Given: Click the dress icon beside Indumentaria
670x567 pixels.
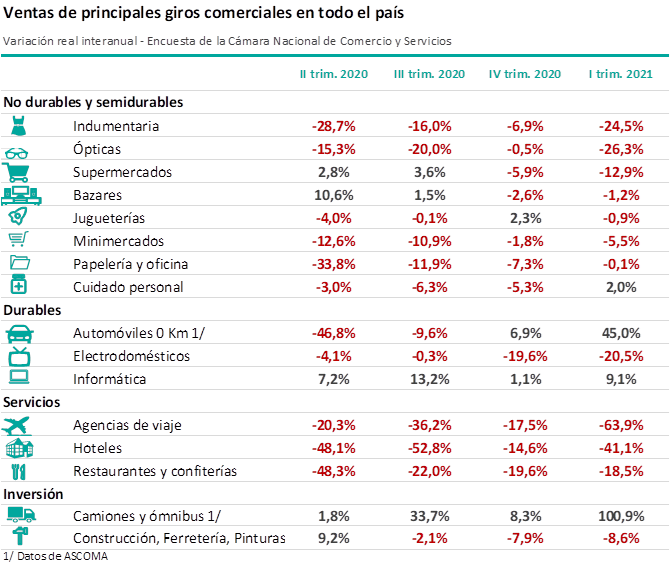Looking at the screenshot, I should (18, 126).
